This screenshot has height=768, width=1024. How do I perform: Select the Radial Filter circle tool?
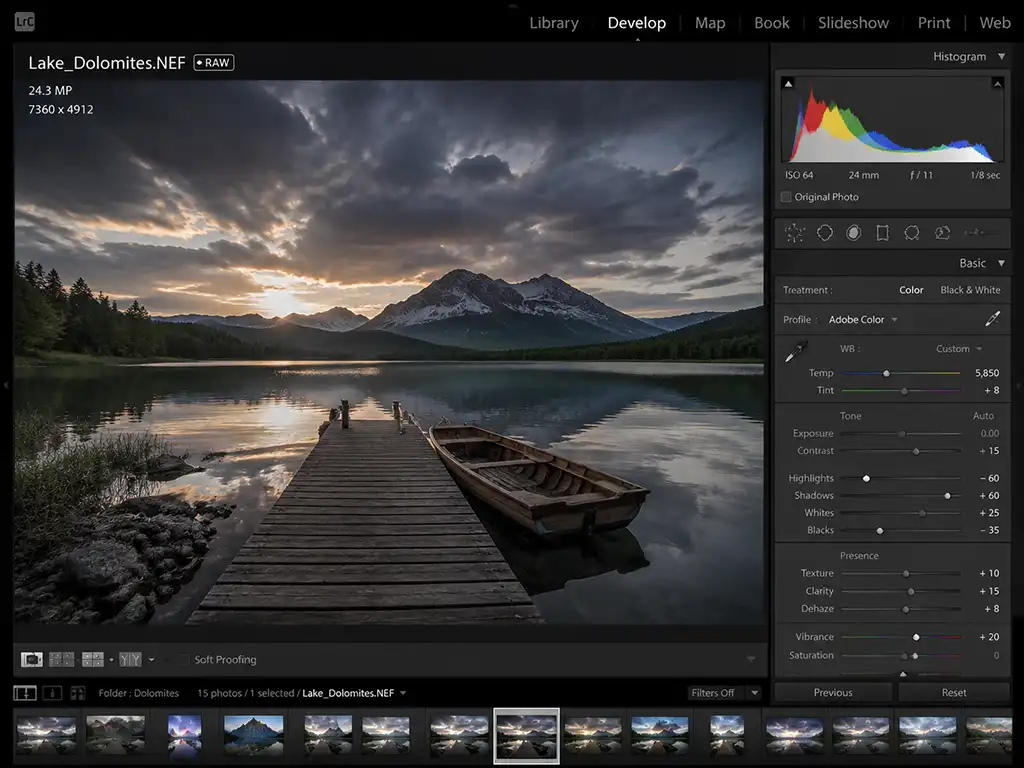(912, 233)
